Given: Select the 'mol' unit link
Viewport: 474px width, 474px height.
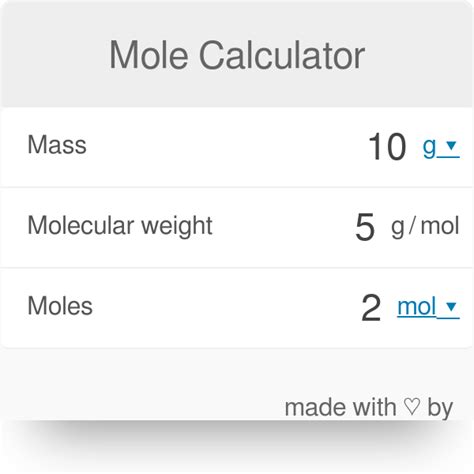Looking at the screenshot, I should coord(417,306).
